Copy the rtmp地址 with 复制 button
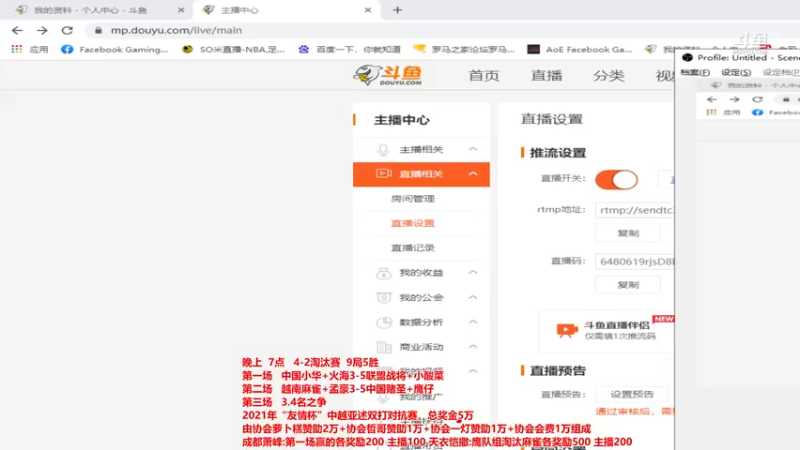 (628, 233)
